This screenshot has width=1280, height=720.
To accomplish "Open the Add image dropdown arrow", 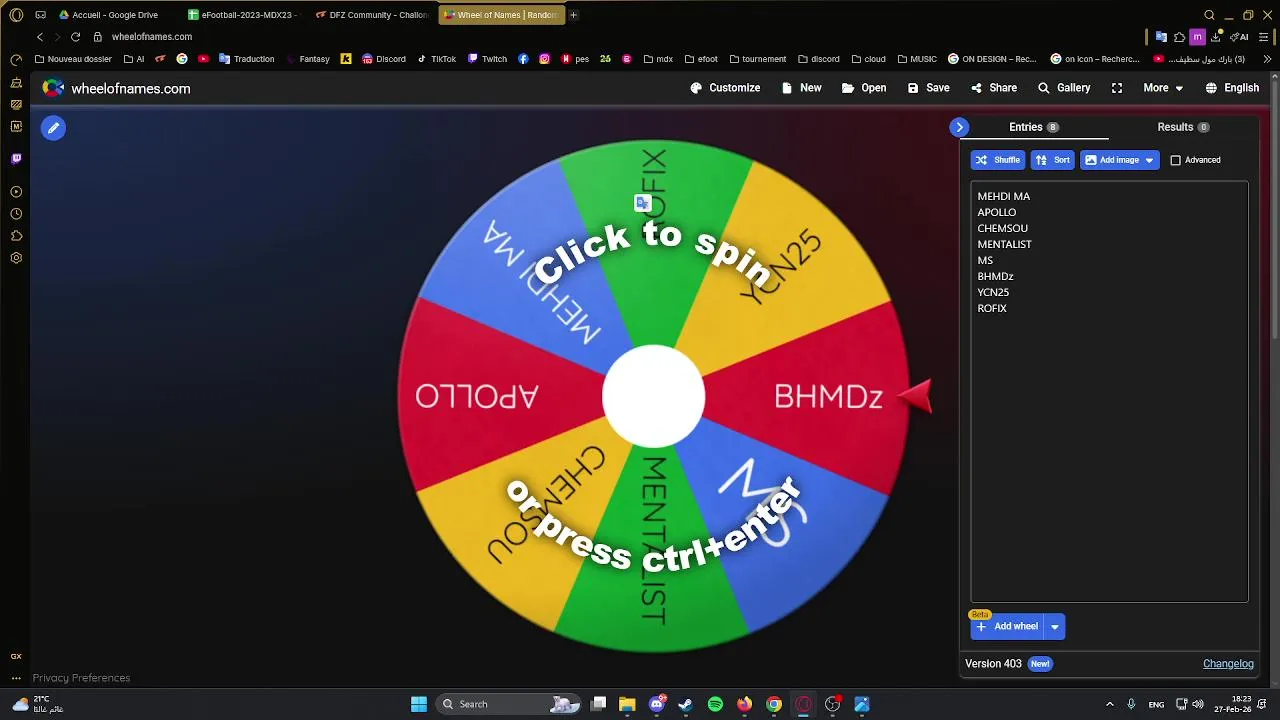I will (1149, 160).
